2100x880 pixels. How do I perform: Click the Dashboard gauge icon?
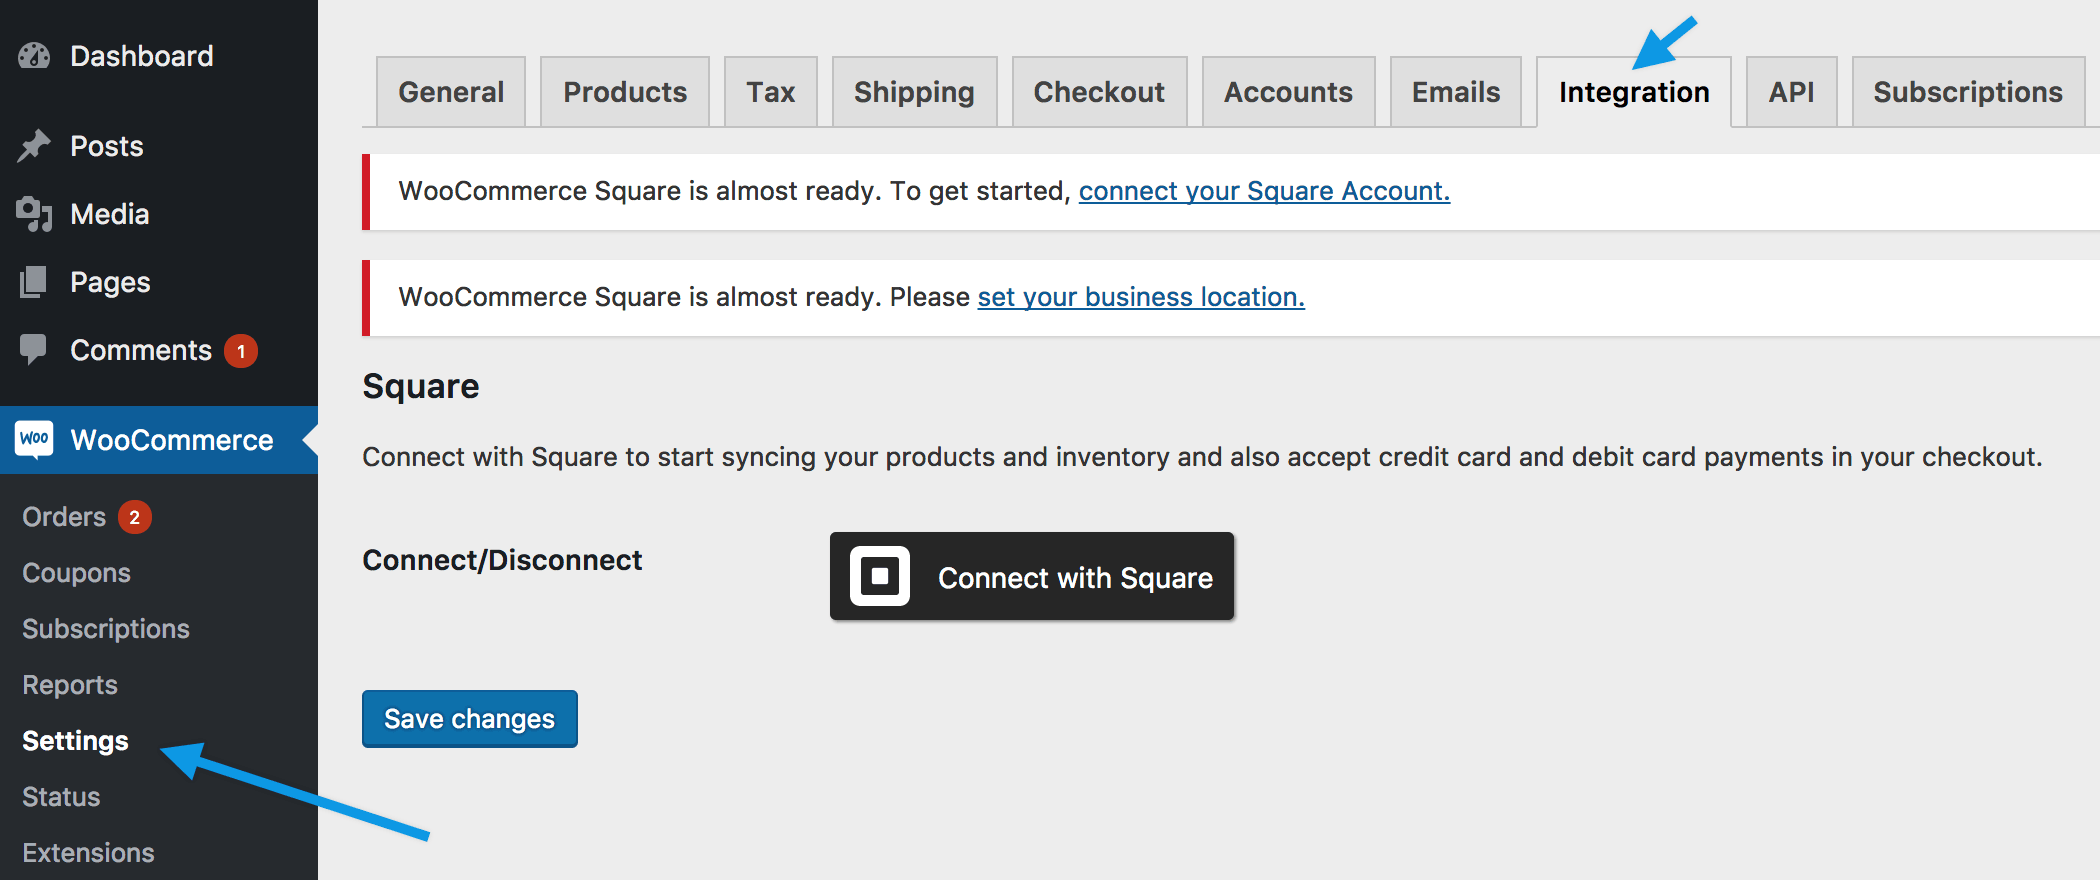pos(34,56)
